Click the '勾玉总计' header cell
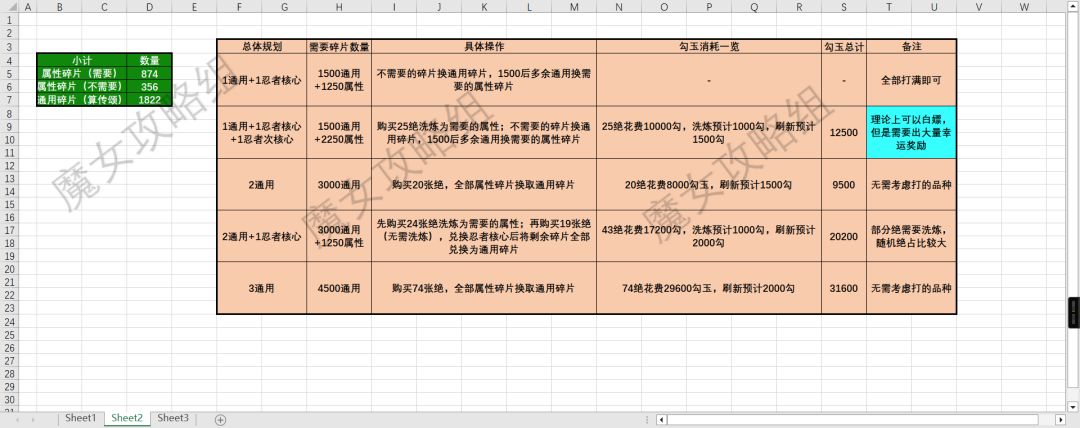This screenshot has width=1080, height=428. pos(844,47)
